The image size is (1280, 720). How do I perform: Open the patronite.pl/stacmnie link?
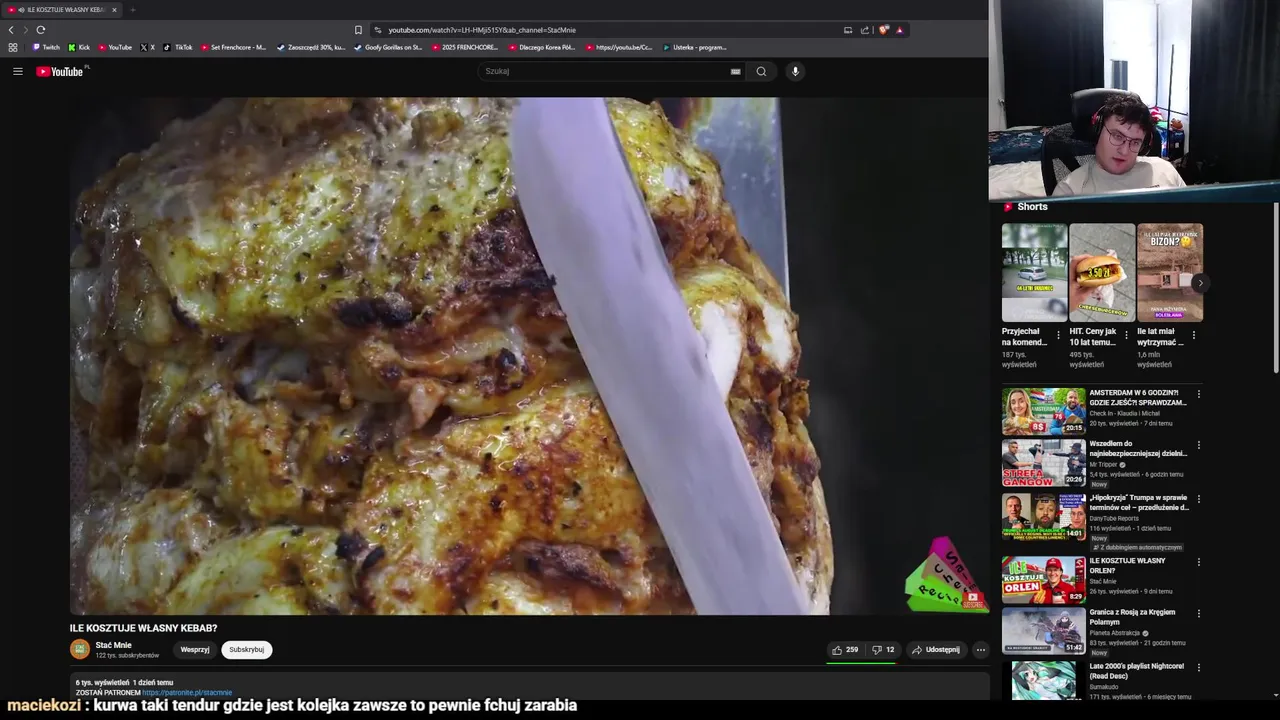click(187, 693)
